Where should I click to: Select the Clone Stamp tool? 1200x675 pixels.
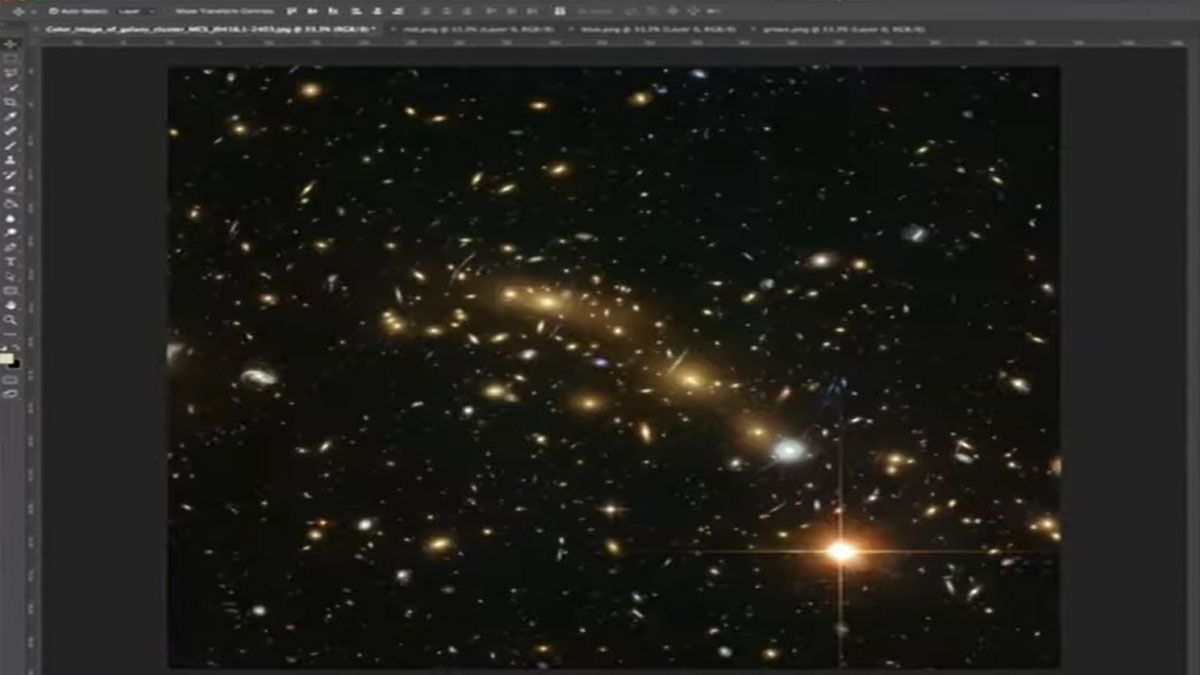(x=10, y=160)
